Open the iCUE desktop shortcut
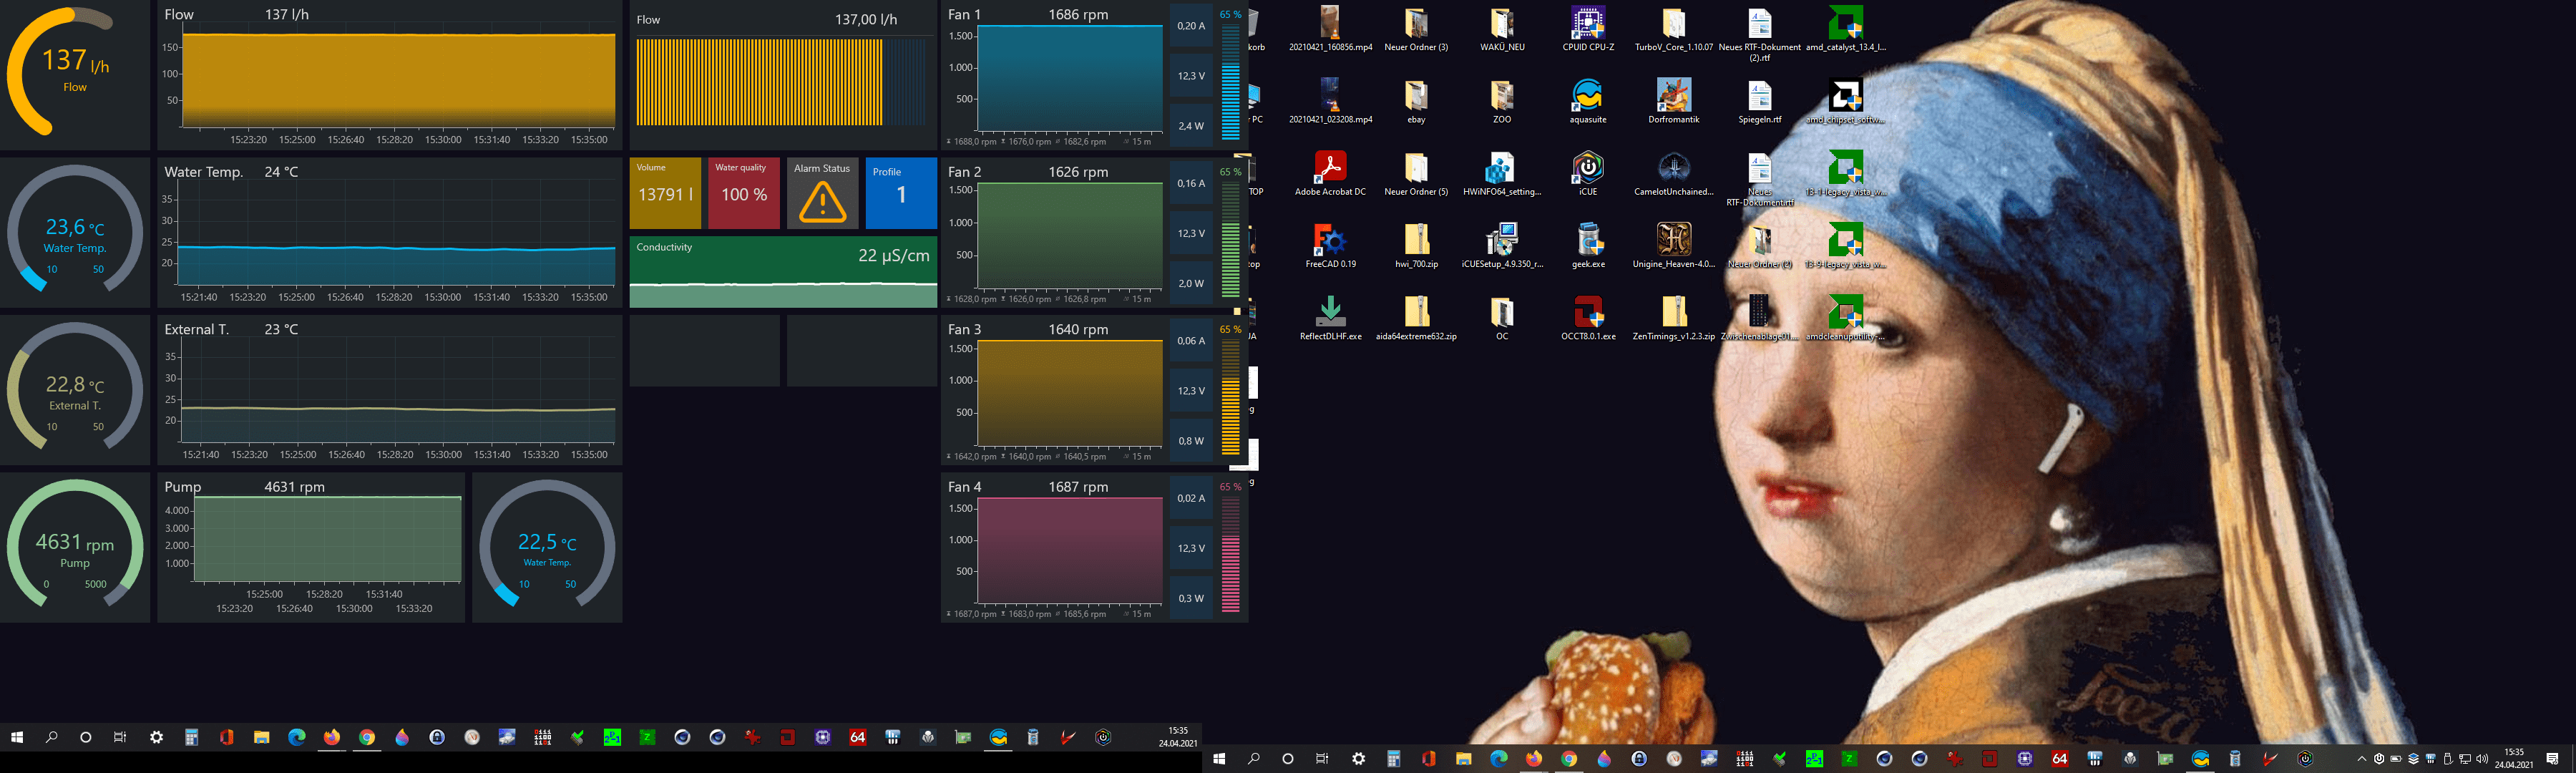2576x773 pixels. tap(1588, 173)
